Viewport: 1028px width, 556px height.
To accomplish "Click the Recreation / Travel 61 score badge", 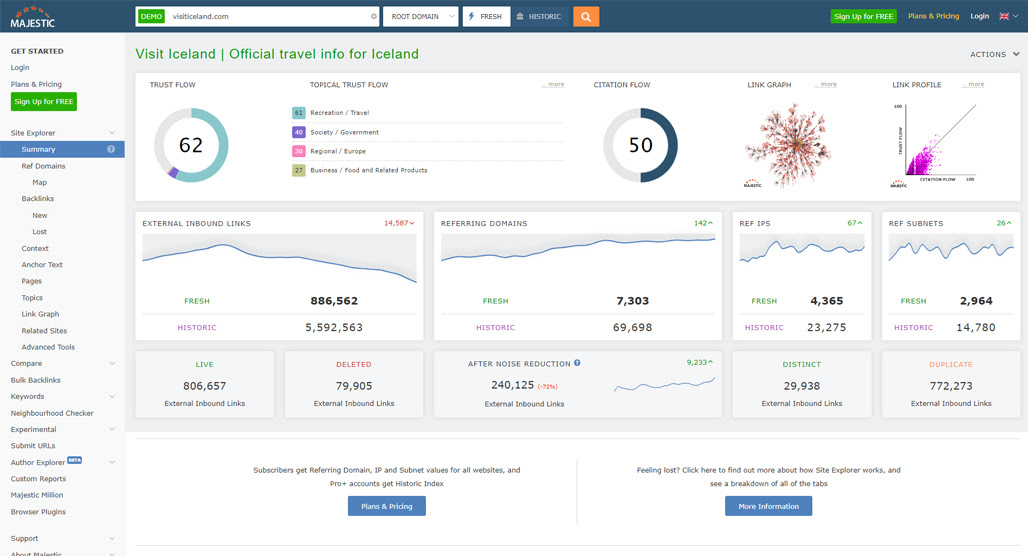I will point(298,113).
